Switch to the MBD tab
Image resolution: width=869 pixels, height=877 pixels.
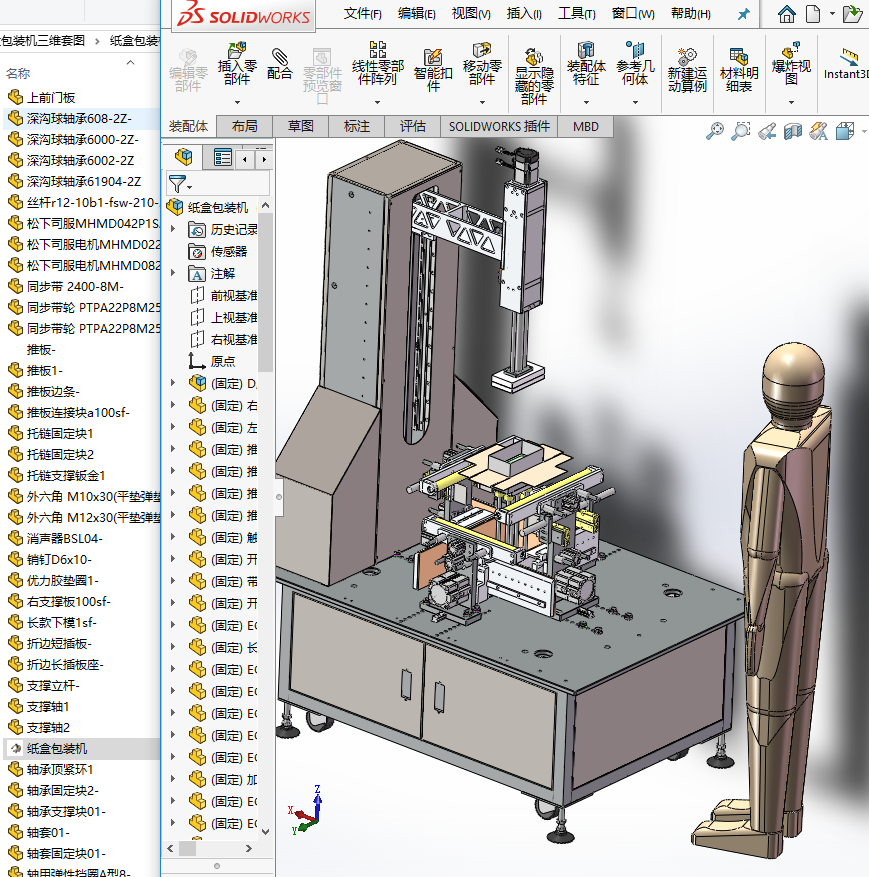click(x=585, y=126)
